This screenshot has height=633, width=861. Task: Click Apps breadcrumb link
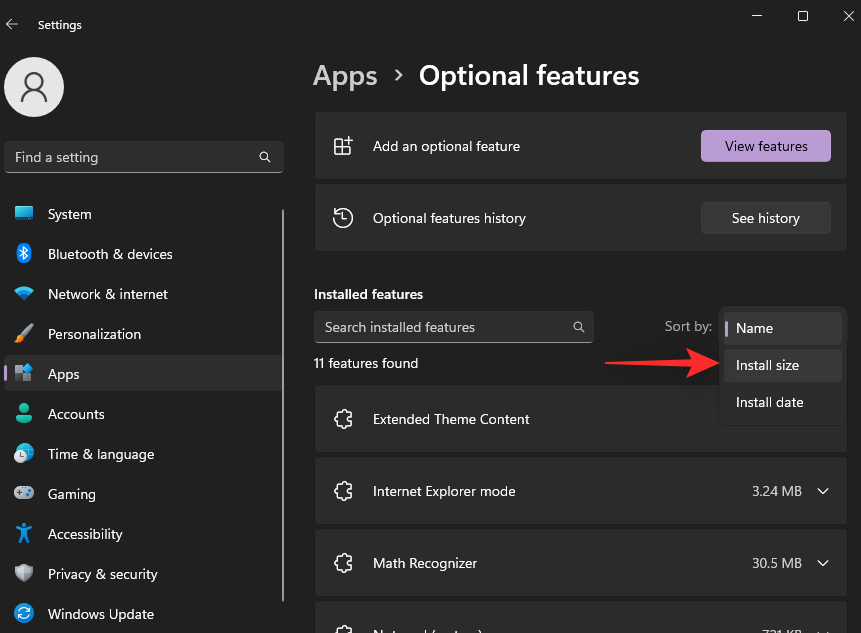coord(345,76)
